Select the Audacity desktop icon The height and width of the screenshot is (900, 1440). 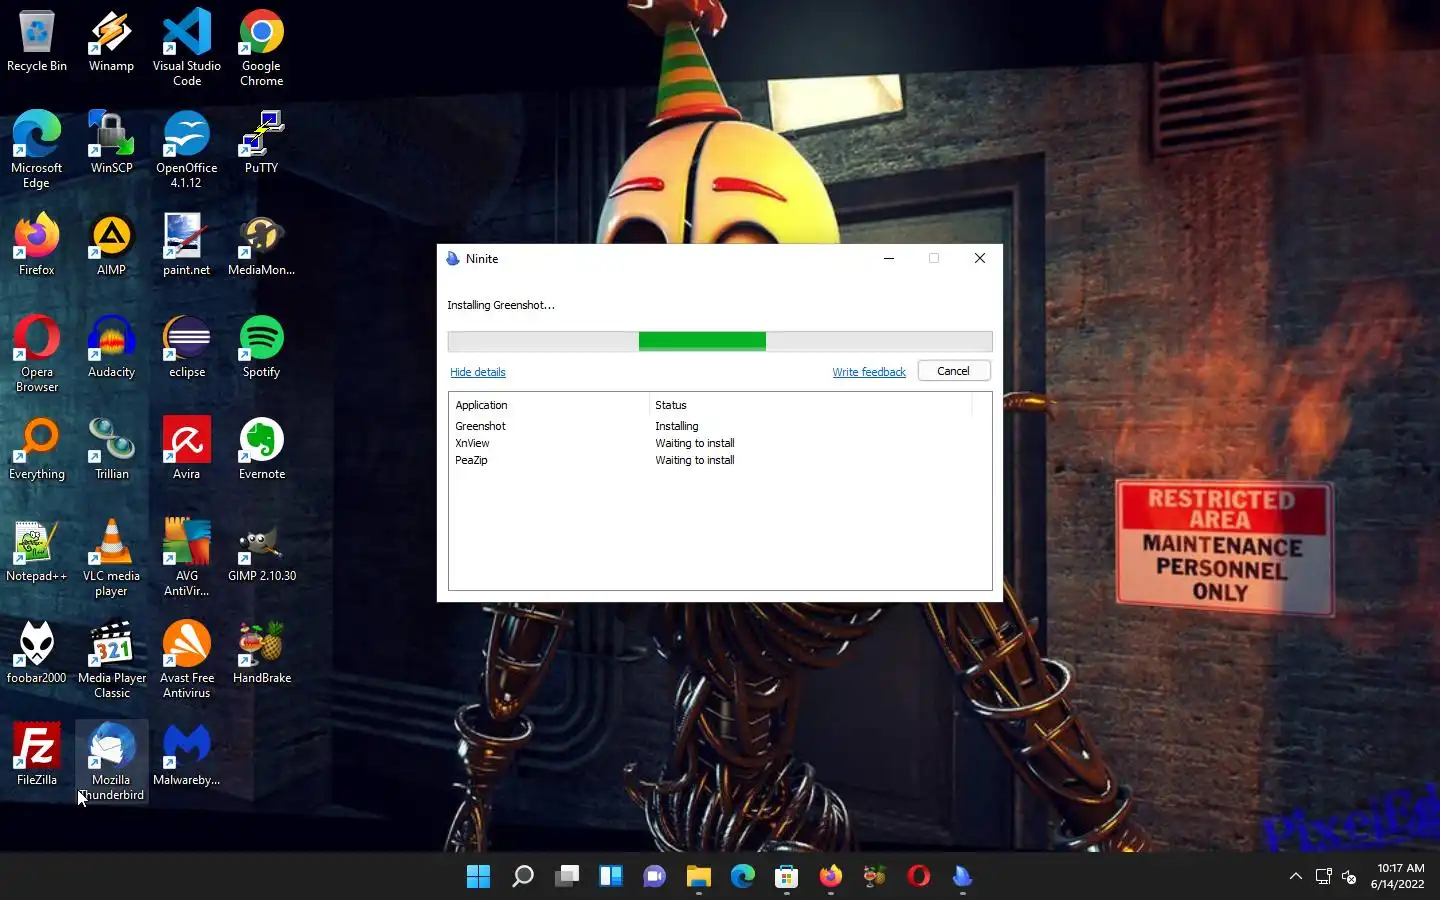111,347
